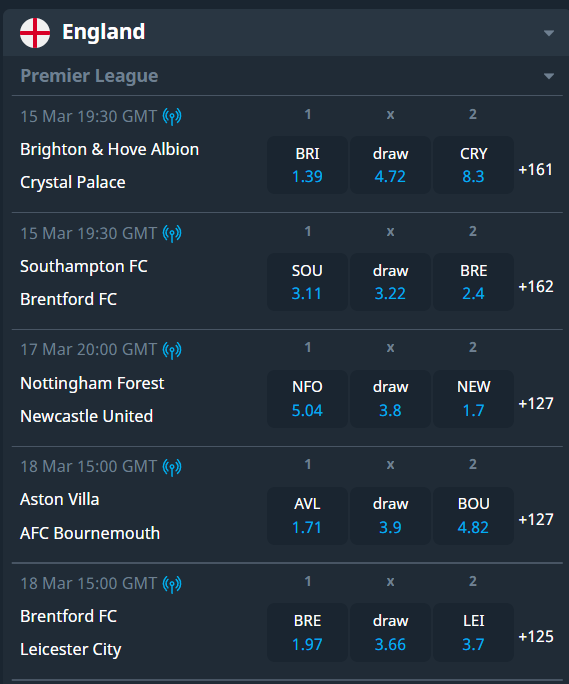Collapse the England section arrow

pos(549,33)
